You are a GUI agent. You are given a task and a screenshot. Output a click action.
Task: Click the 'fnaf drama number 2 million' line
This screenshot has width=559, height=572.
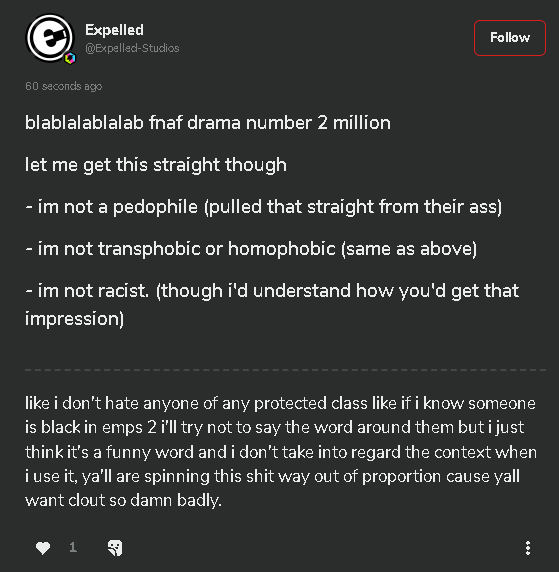(x=208, y=123)
